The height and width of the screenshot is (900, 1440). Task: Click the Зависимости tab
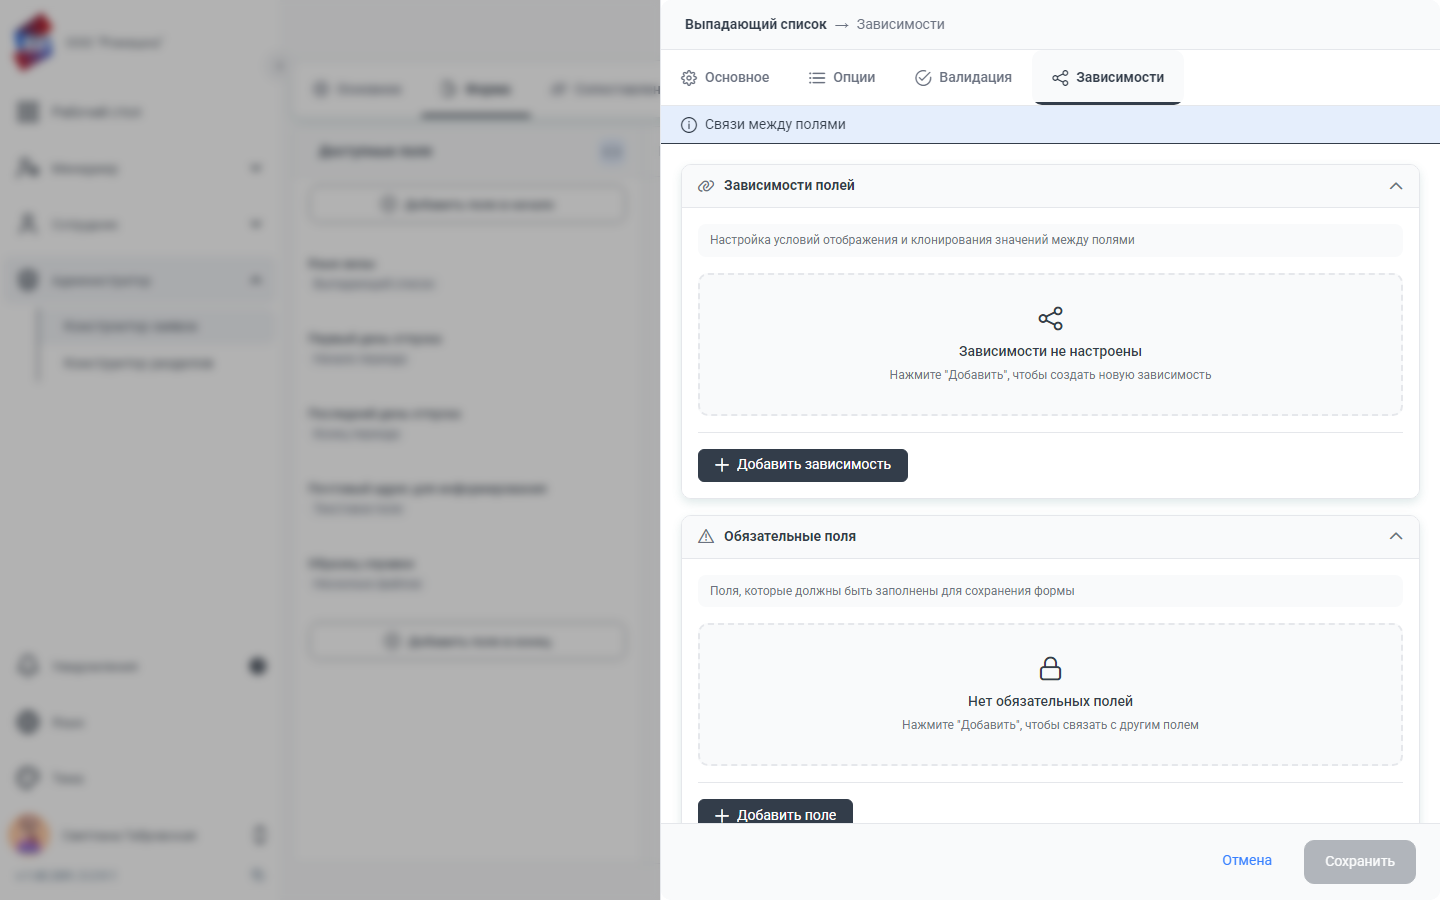tap(1108, 78)
